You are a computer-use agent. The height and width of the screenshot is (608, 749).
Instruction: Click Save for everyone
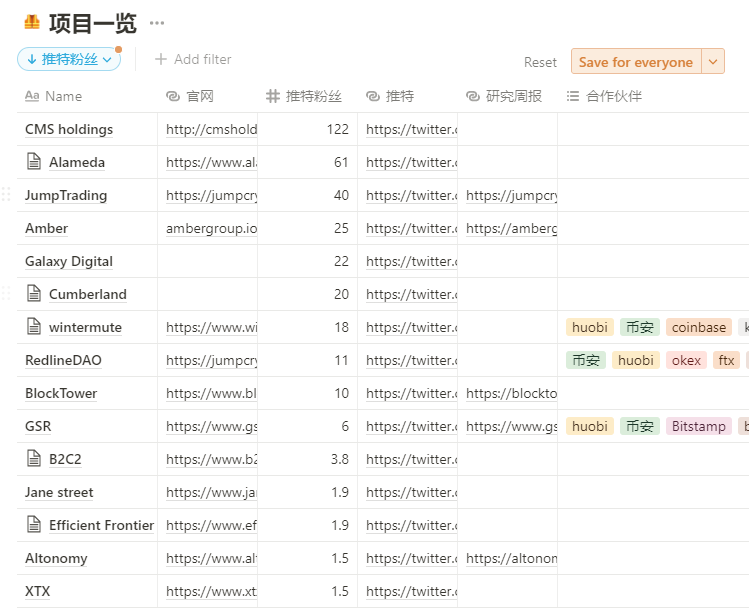pyautogui.click(x=636, y=62)
